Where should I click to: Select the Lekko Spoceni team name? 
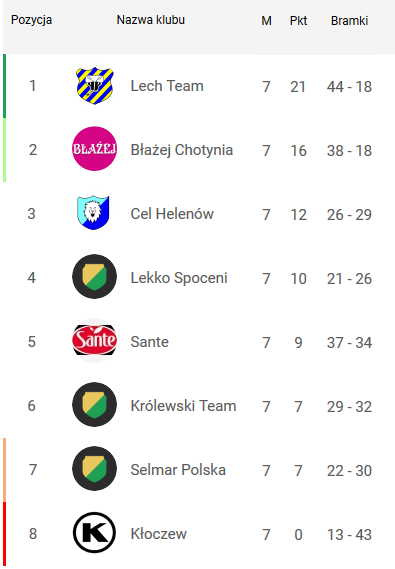click(x=179, y=278)
